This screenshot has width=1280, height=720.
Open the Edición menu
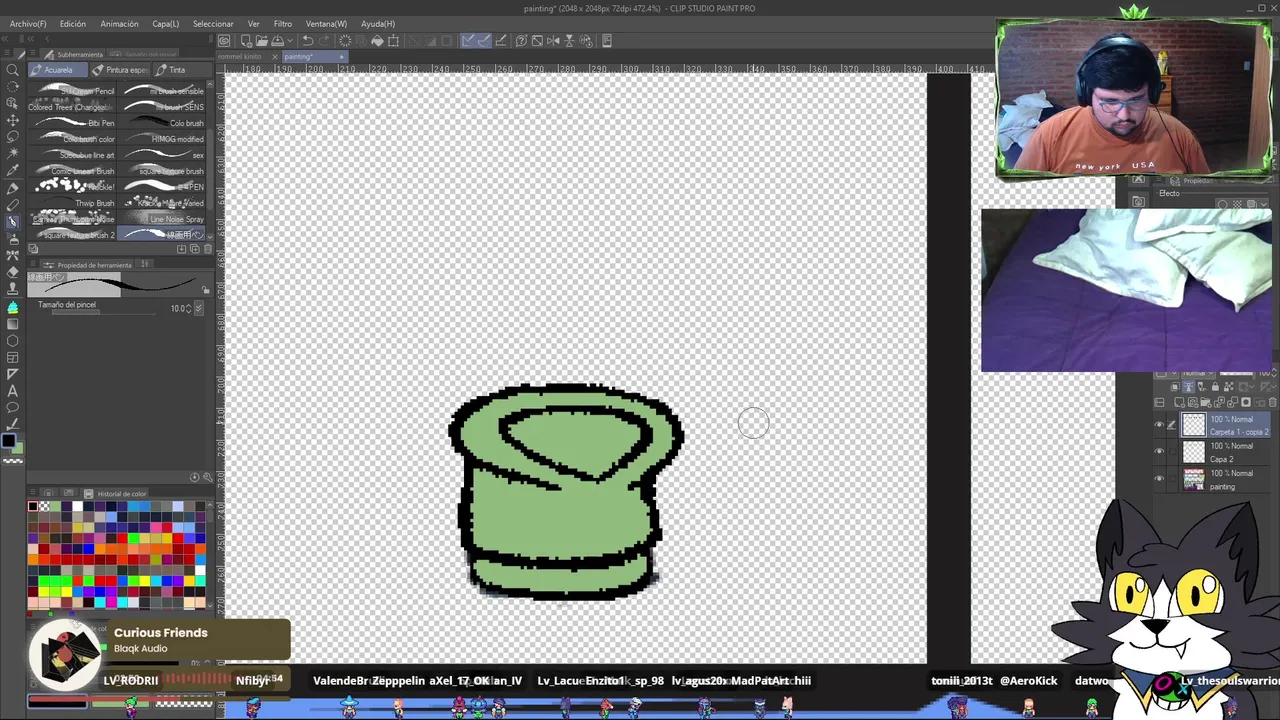tap(73, 23)
